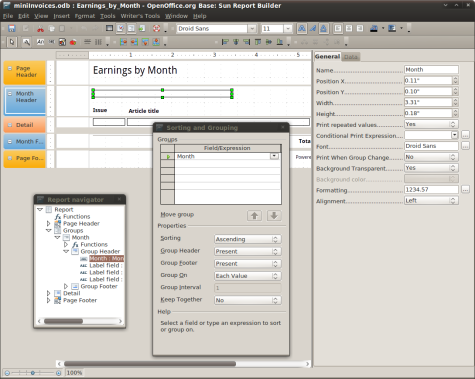Open the font size dropdown arrow
This screenshot has height=379, width=475.
pyautogui.click(x=288, y=29)
